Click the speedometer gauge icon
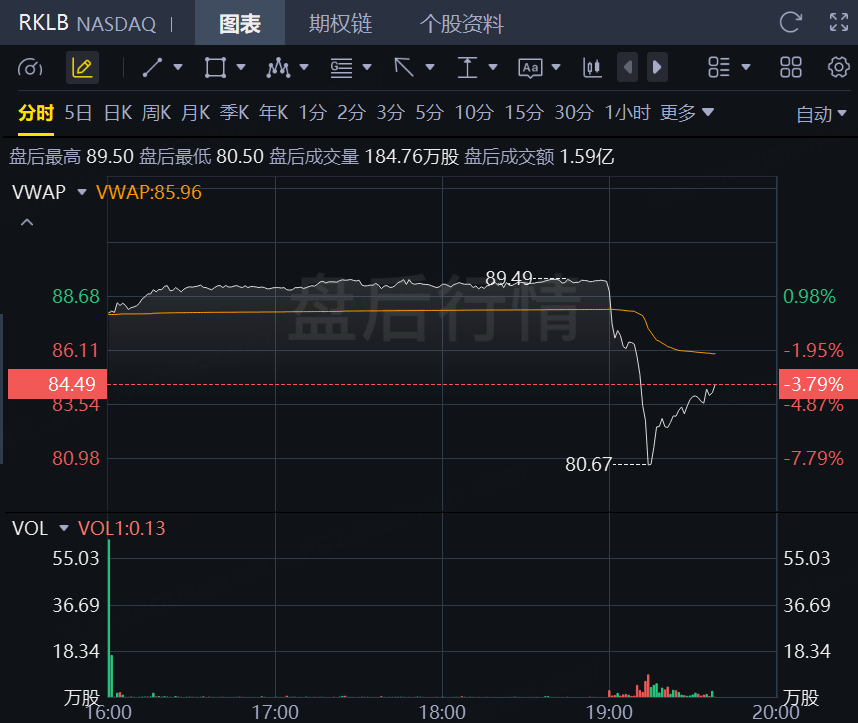Image resolution: width=858 pixels, height=723 pixels. [31, 68]
